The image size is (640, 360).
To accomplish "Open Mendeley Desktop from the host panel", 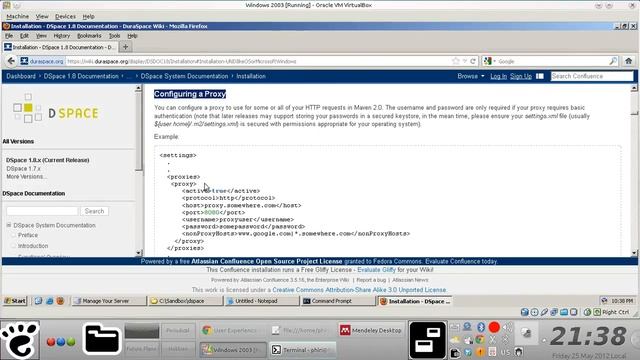I will (x=371, y=330).
